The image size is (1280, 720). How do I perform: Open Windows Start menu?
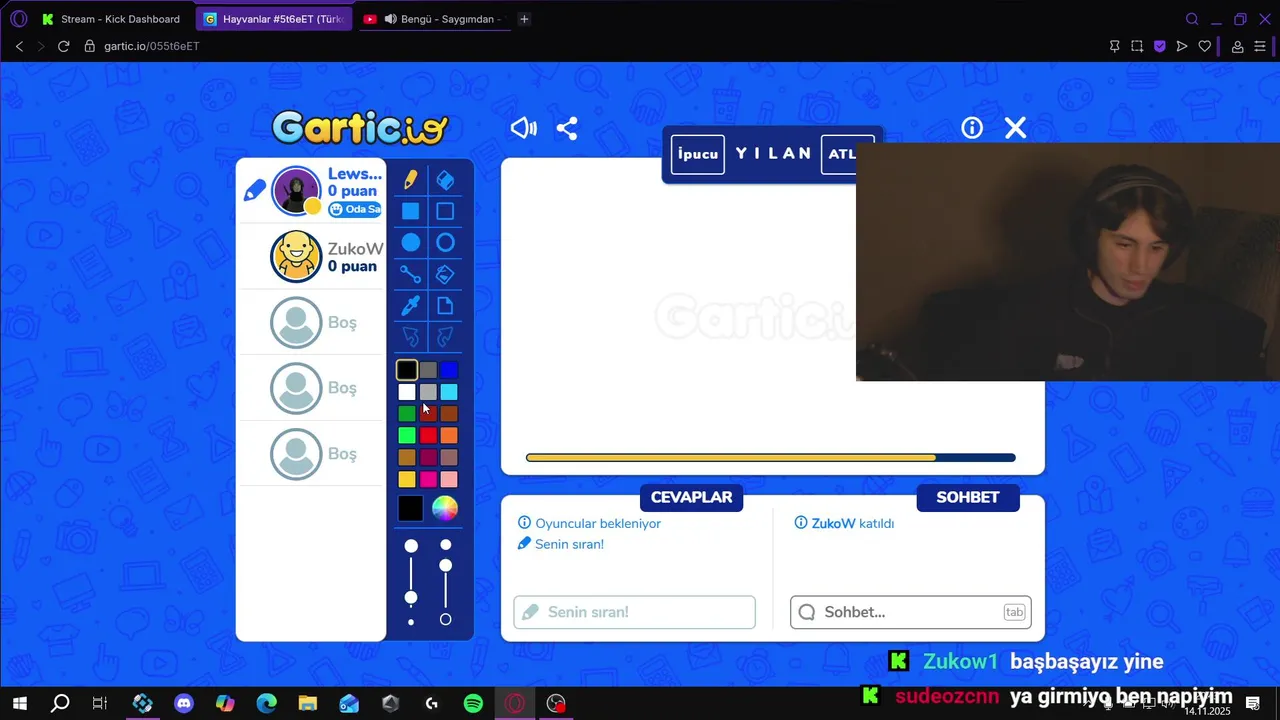pos(19,703)
